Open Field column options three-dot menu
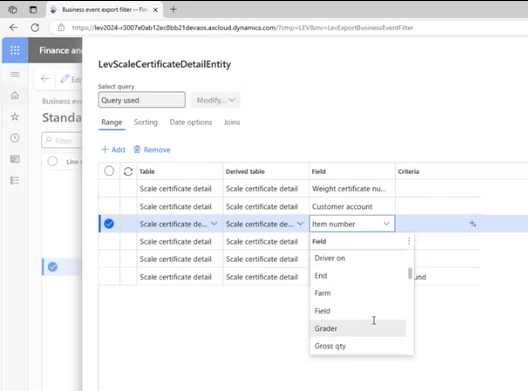This screenshot has width=528, height=391. pos(409,241)
